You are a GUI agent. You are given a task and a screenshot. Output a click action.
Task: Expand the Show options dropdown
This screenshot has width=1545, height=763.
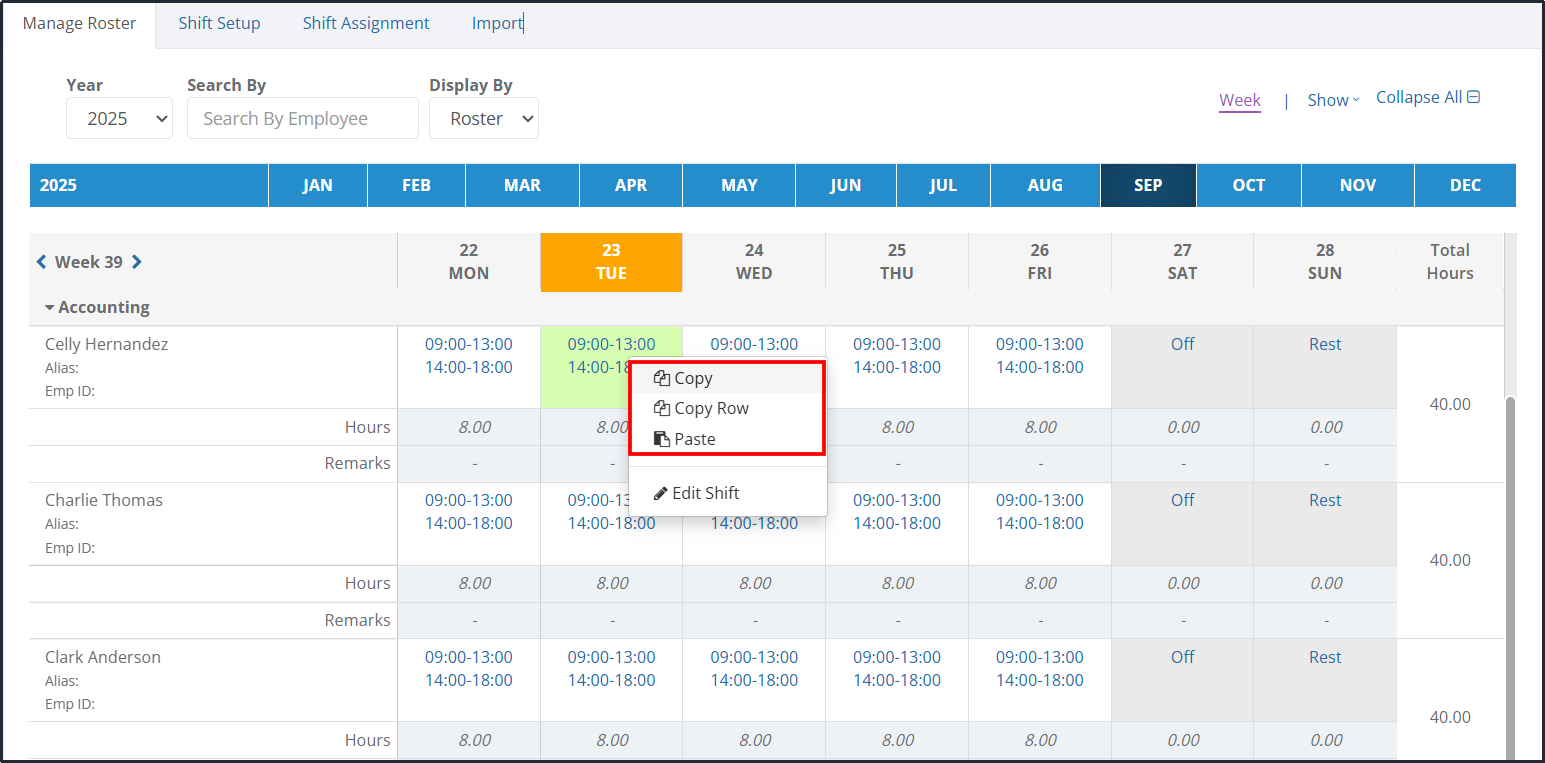[x=1333, y=100]
